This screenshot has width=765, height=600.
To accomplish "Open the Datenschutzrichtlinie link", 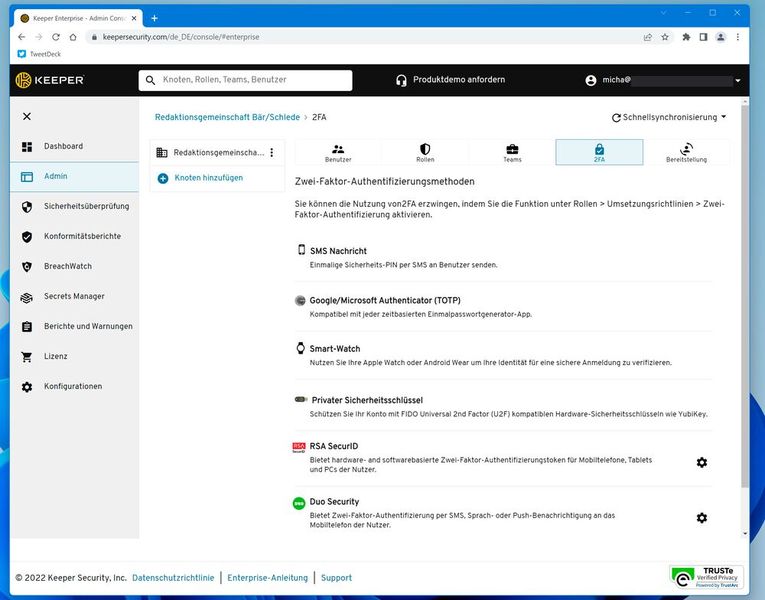I will coord(173,578).
